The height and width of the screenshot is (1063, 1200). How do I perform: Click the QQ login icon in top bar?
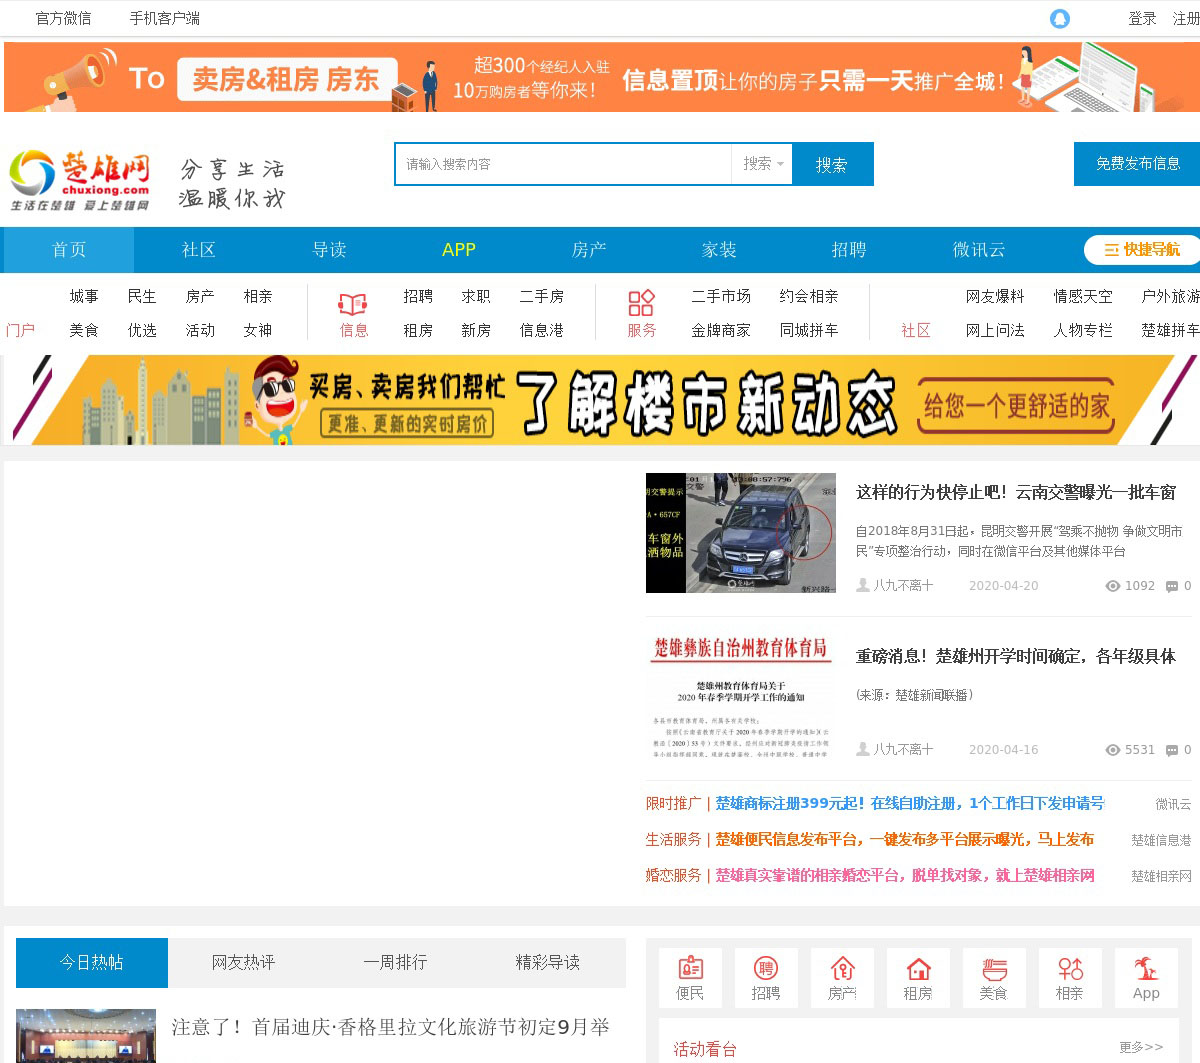(1060, 19)
